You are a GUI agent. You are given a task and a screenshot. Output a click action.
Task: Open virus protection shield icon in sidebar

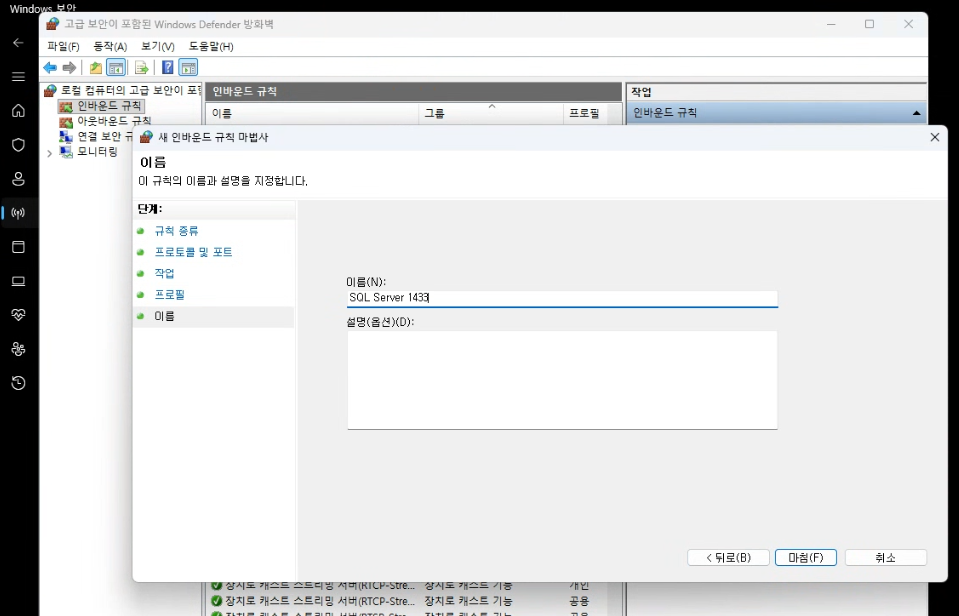click(x=18, y=144)
